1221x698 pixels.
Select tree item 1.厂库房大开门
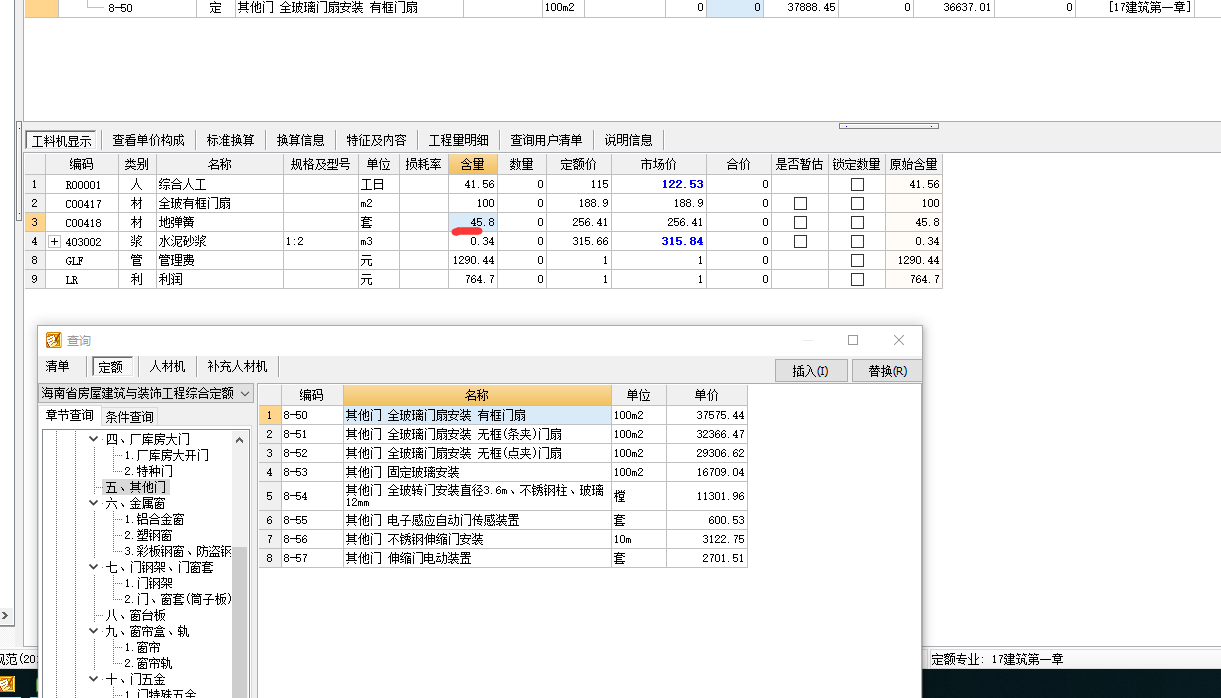[166, 455]
